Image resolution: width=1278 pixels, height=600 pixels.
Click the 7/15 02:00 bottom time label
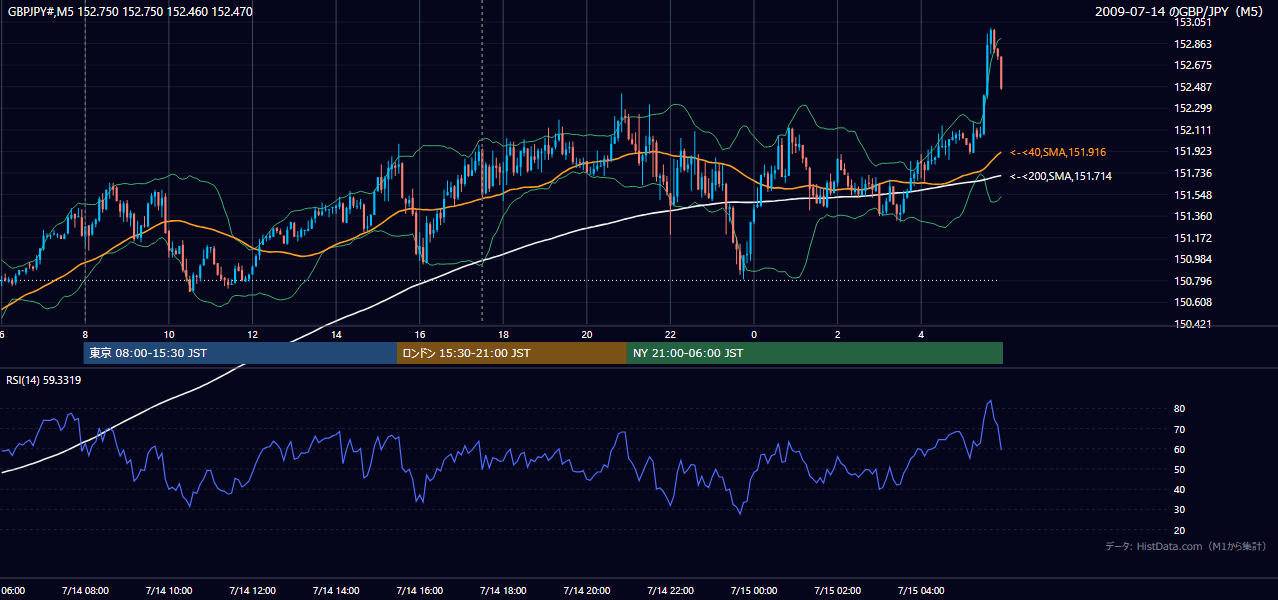[838, 590]
